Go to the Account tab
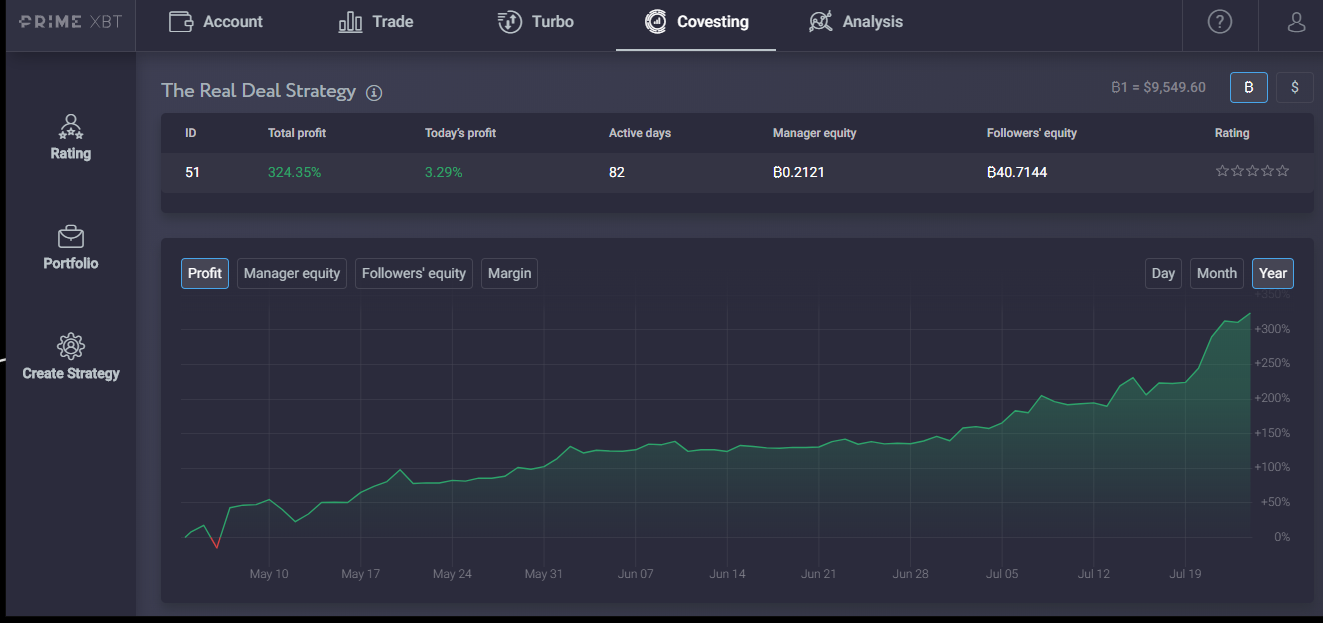1323x623 pixels. 216,22
